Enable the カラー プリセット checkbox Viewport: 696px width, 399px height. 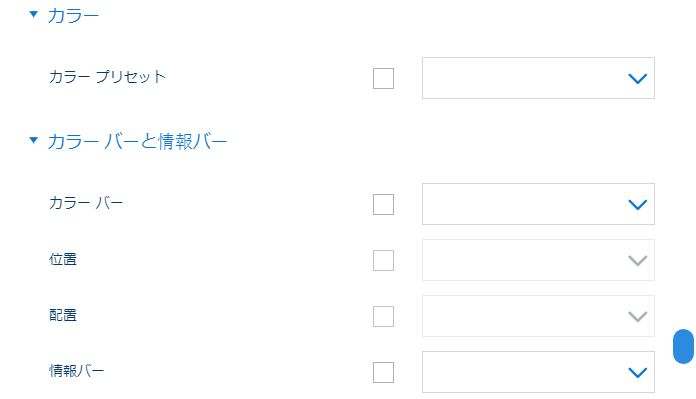[x=384, y=79]
